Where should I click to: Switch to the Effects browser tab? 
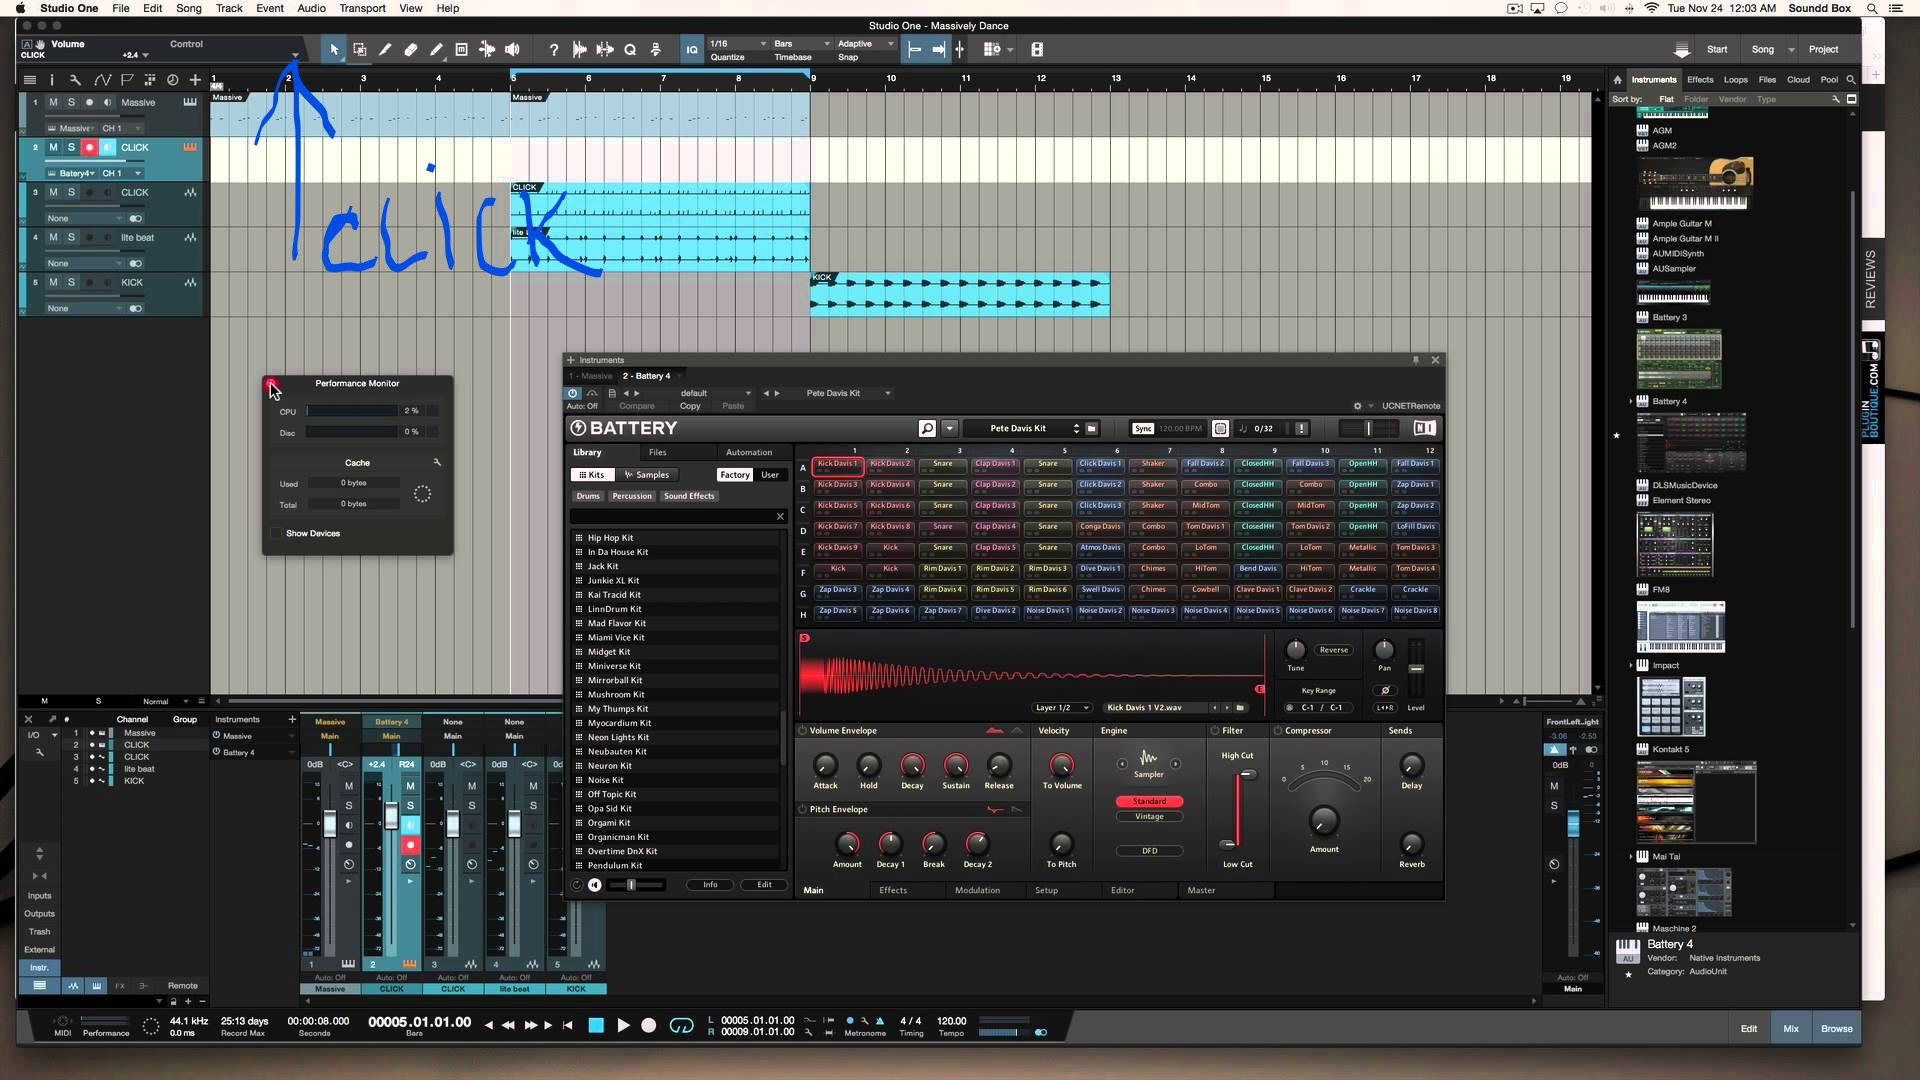pyautogui.click(x=1699, y=79)
